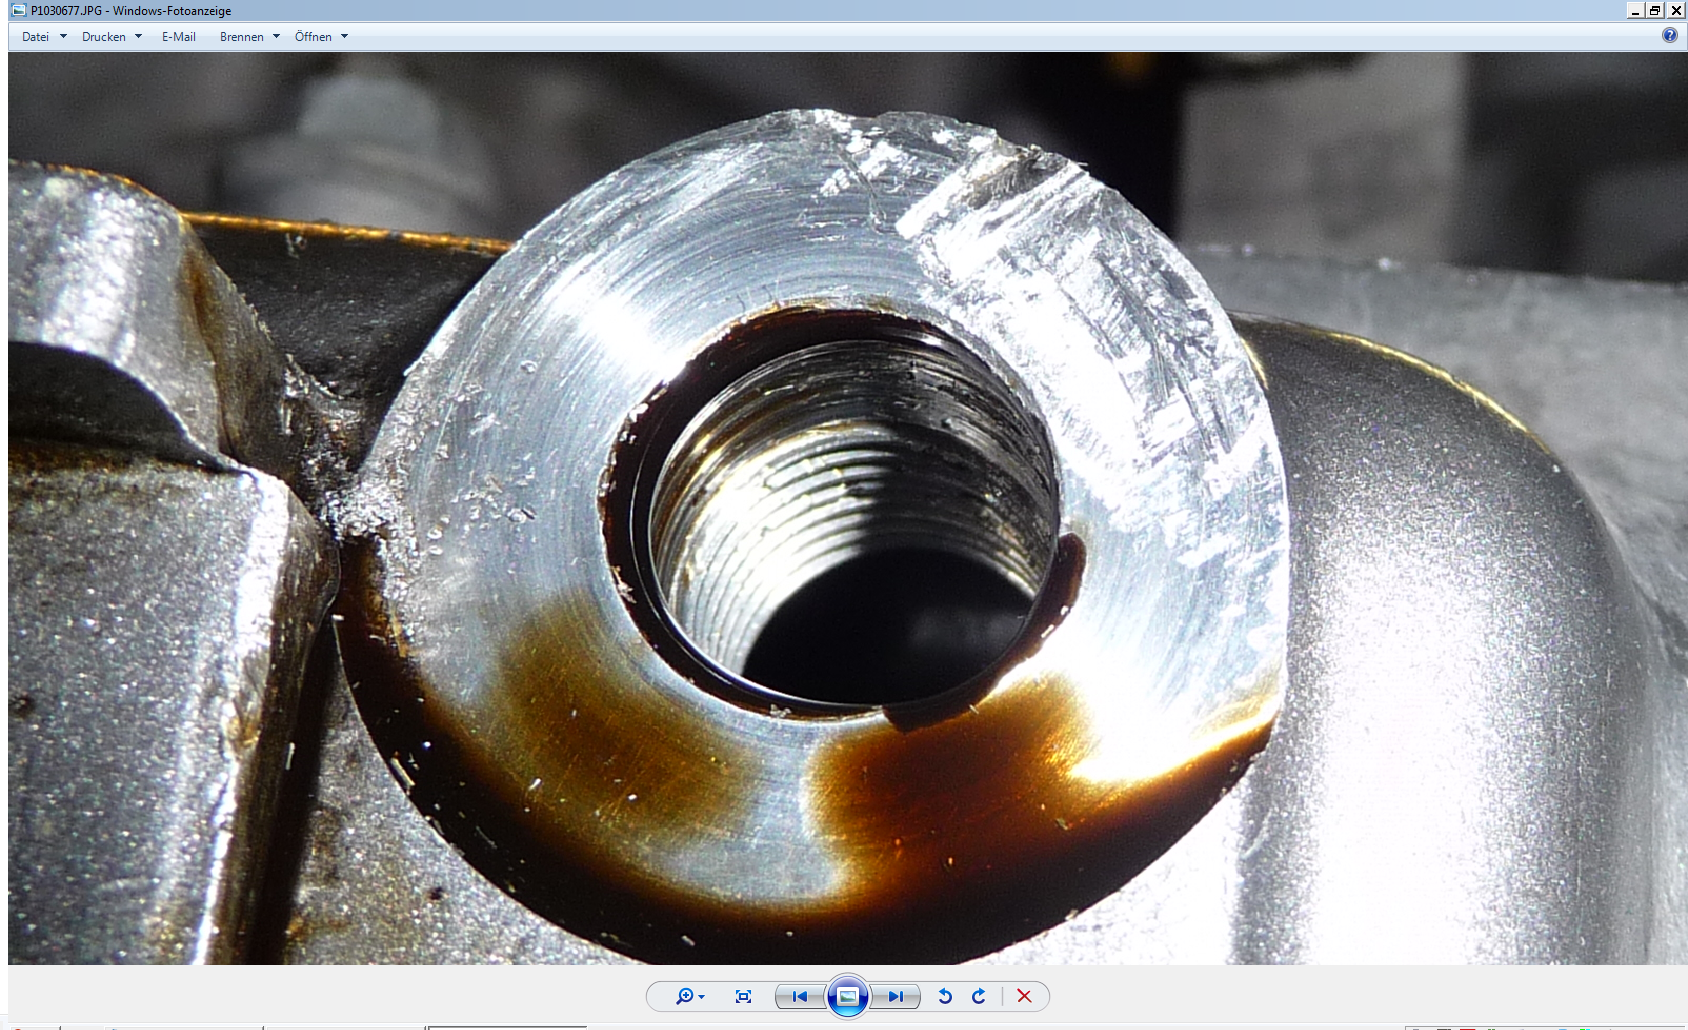Open the Datei menu
Viewport: 1688px width, 1030px height.
36,37
